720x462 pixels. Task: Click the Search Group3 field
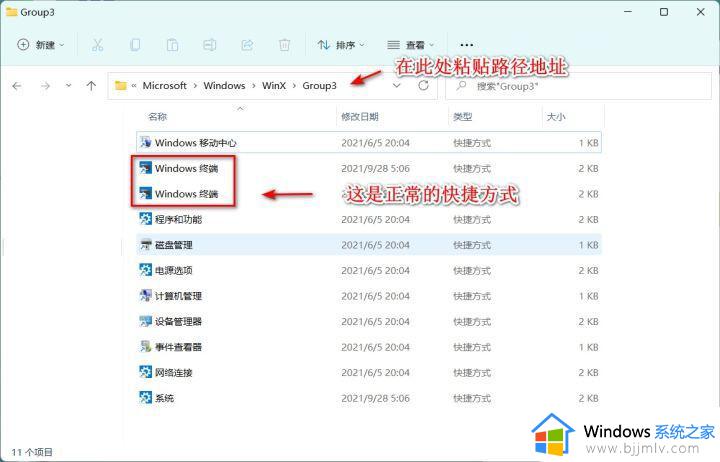click(579, 86)
